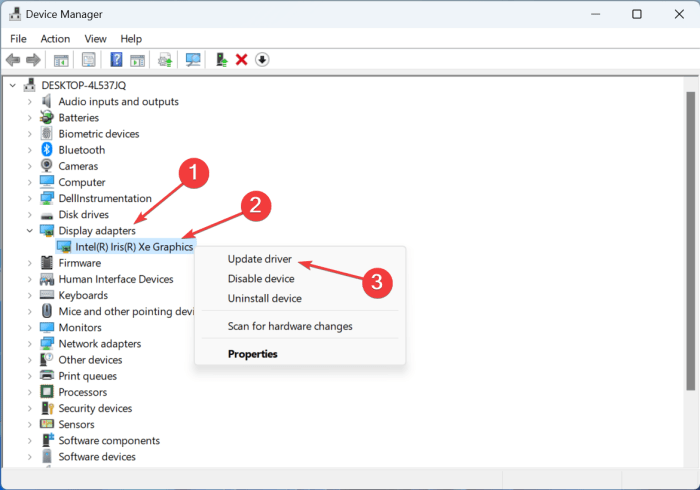This screenshot has width=700, height=490.
Task: Click the red X uninstall device icon
Action: (241, 60)
